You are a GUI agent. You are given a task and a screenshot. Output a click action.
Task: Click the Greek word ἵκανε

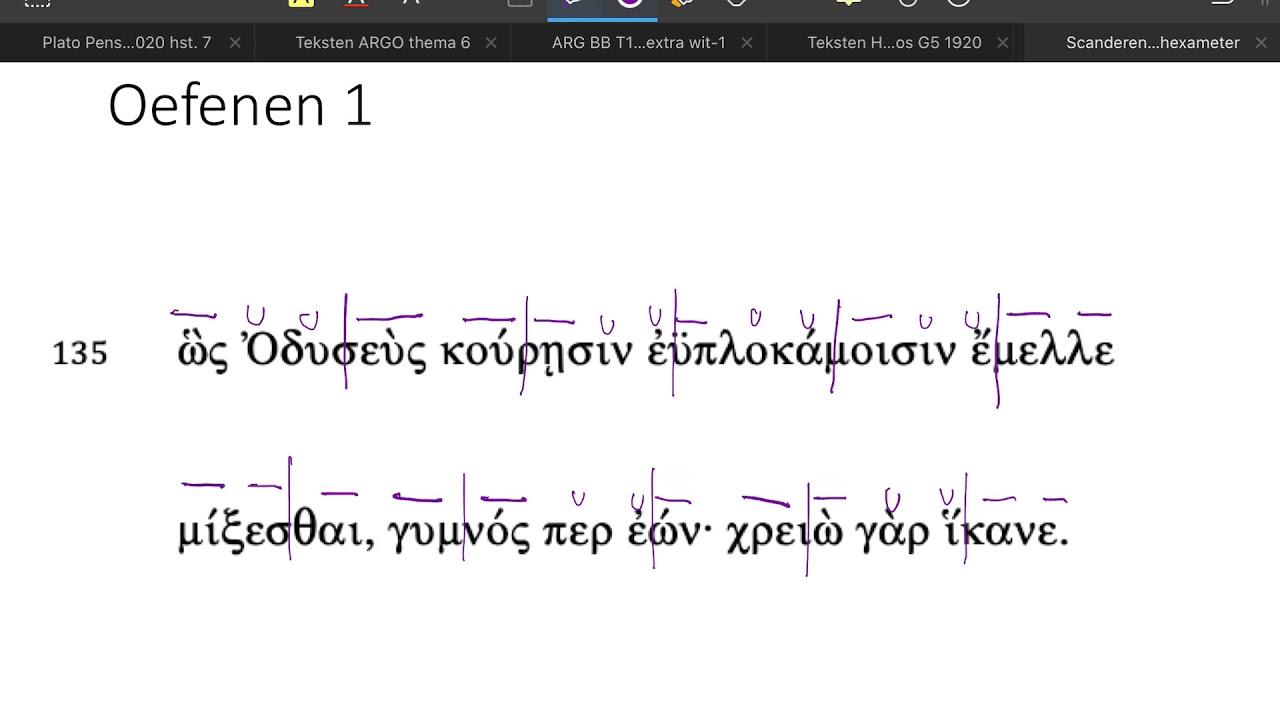[1005, 528]
